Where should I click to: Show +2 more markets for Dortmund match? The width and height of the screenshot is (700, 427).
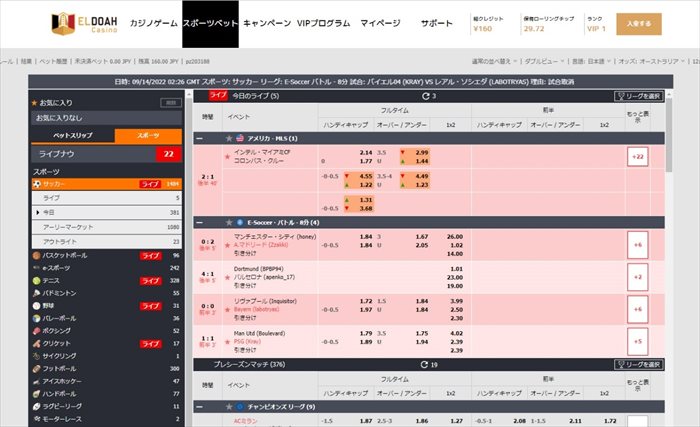pos(638,277)
